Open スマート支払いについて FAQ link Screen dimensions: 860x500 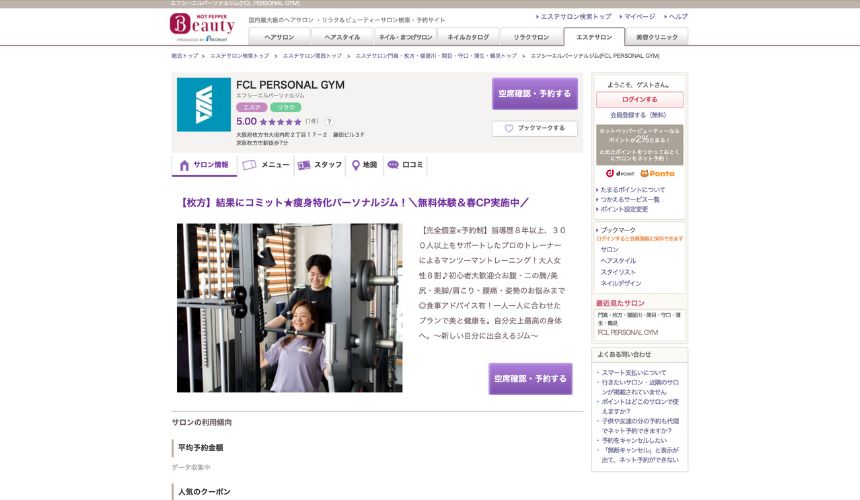tap(634, 373)
